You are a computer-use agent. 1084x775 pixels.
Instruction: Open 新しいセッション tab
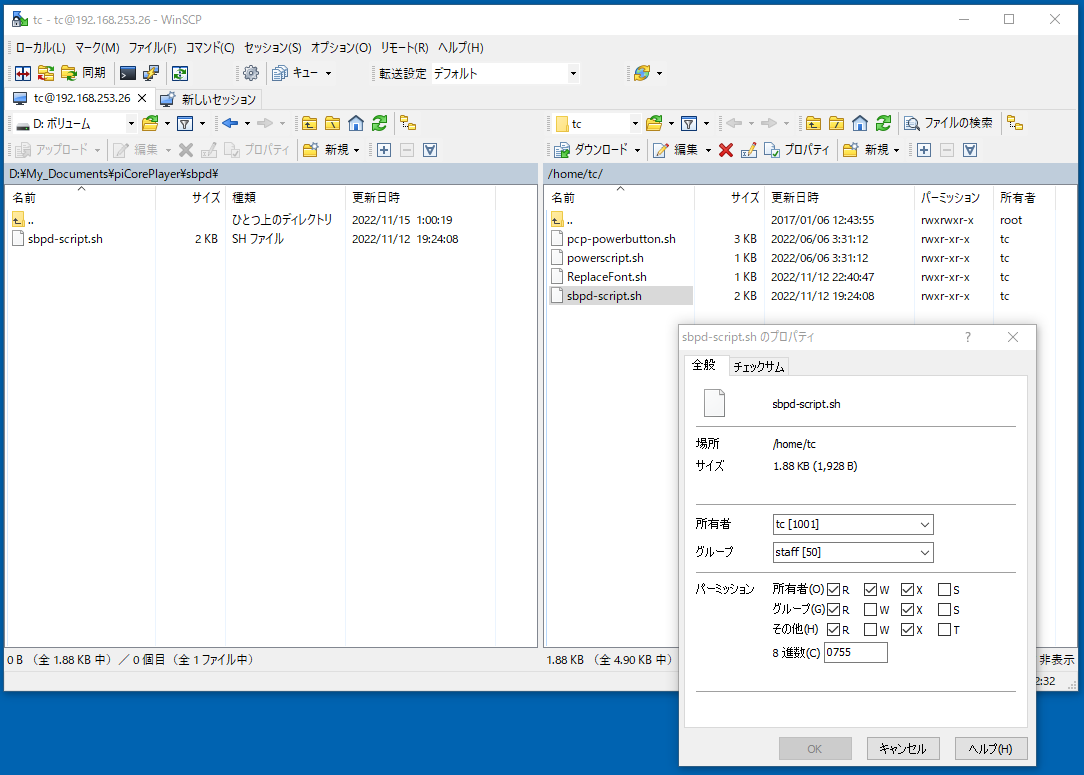[209, 99]
